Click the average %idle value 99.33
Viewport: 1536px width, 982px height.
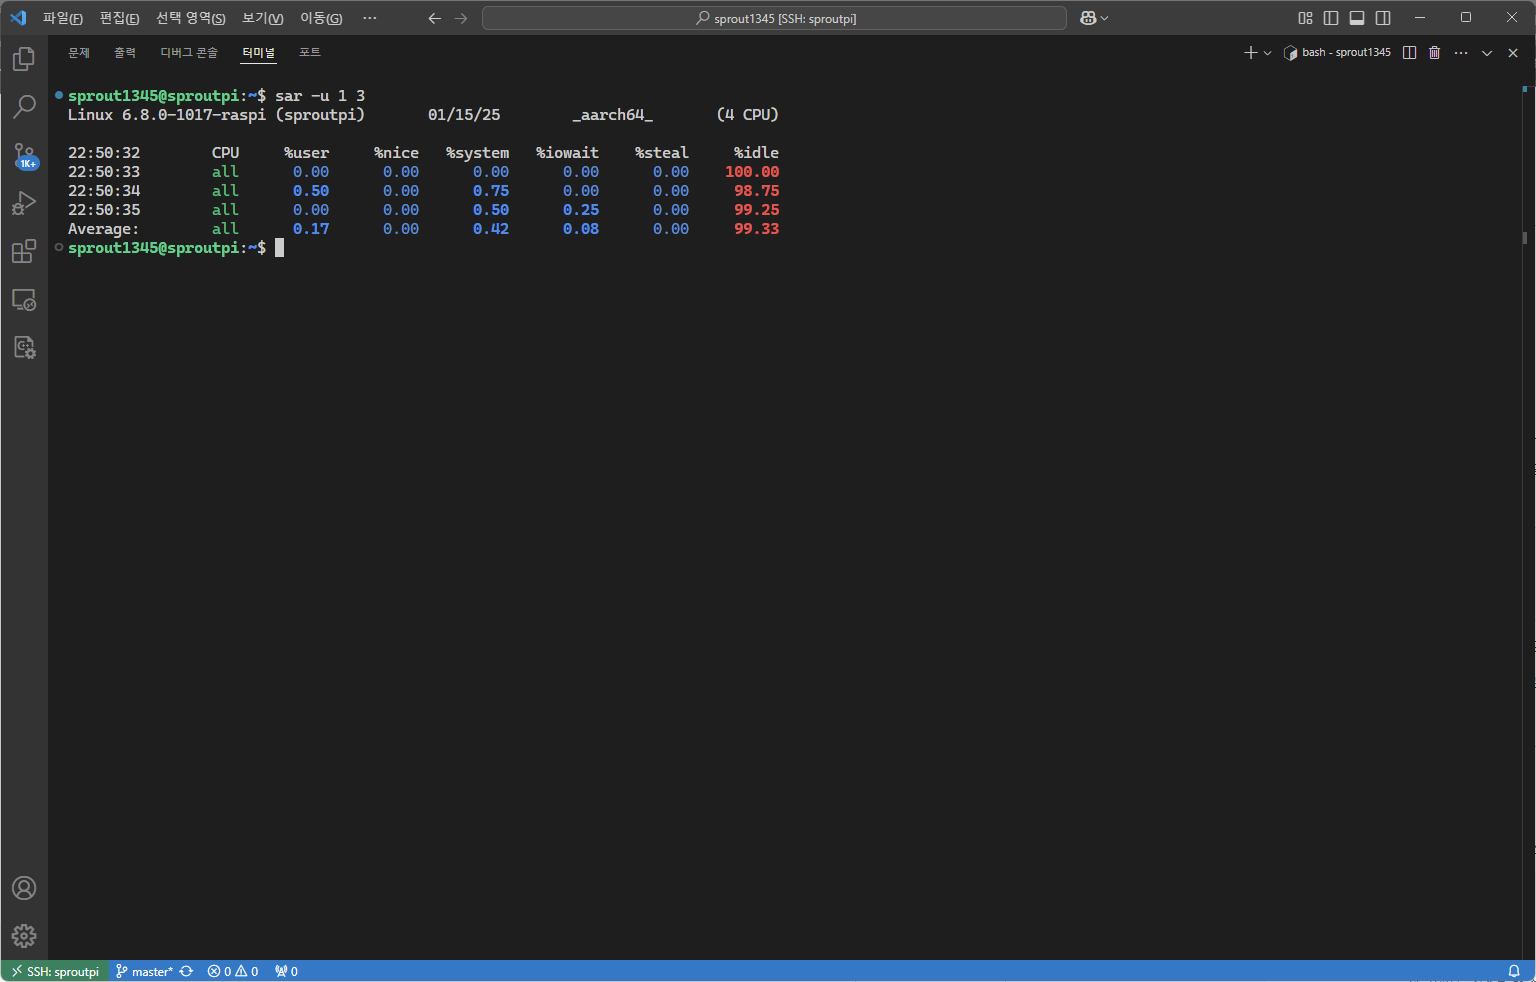click(756, 229)
